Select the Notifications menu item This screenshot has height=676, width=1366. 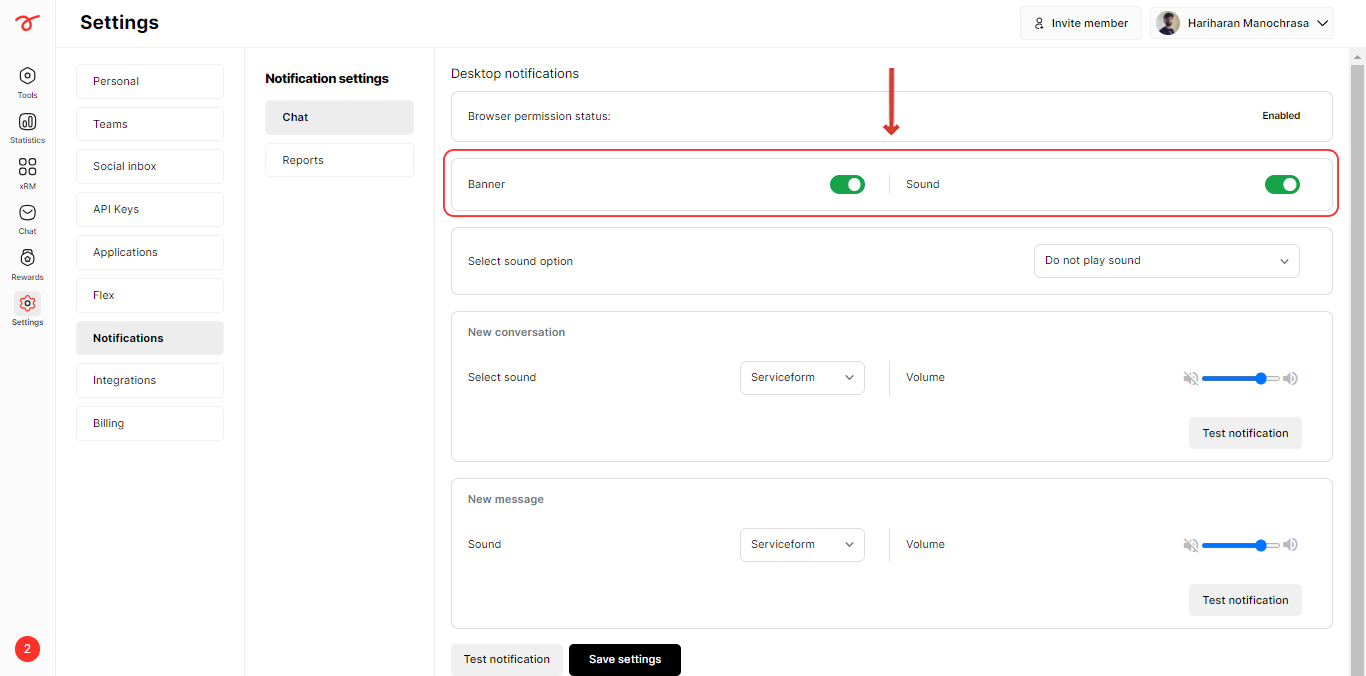[x=150, y=338]
